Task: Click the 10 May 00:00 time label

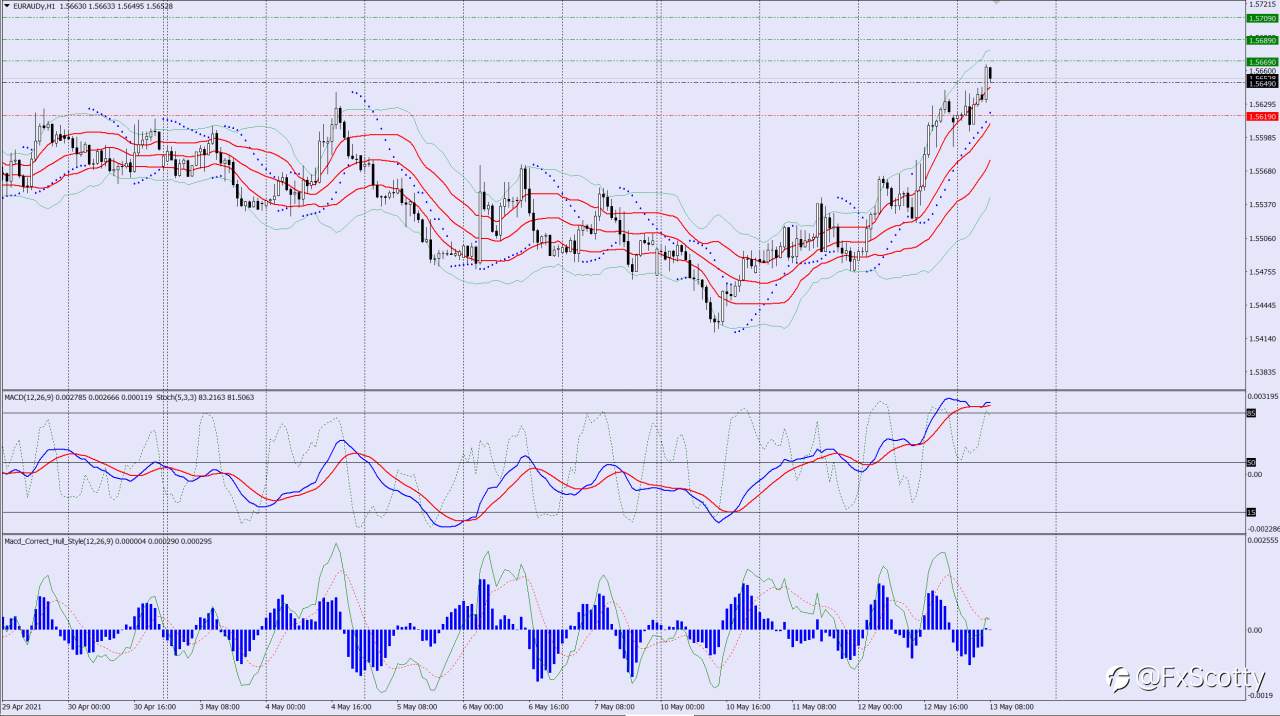Action: pyautogui.click(x=682, y=705)
